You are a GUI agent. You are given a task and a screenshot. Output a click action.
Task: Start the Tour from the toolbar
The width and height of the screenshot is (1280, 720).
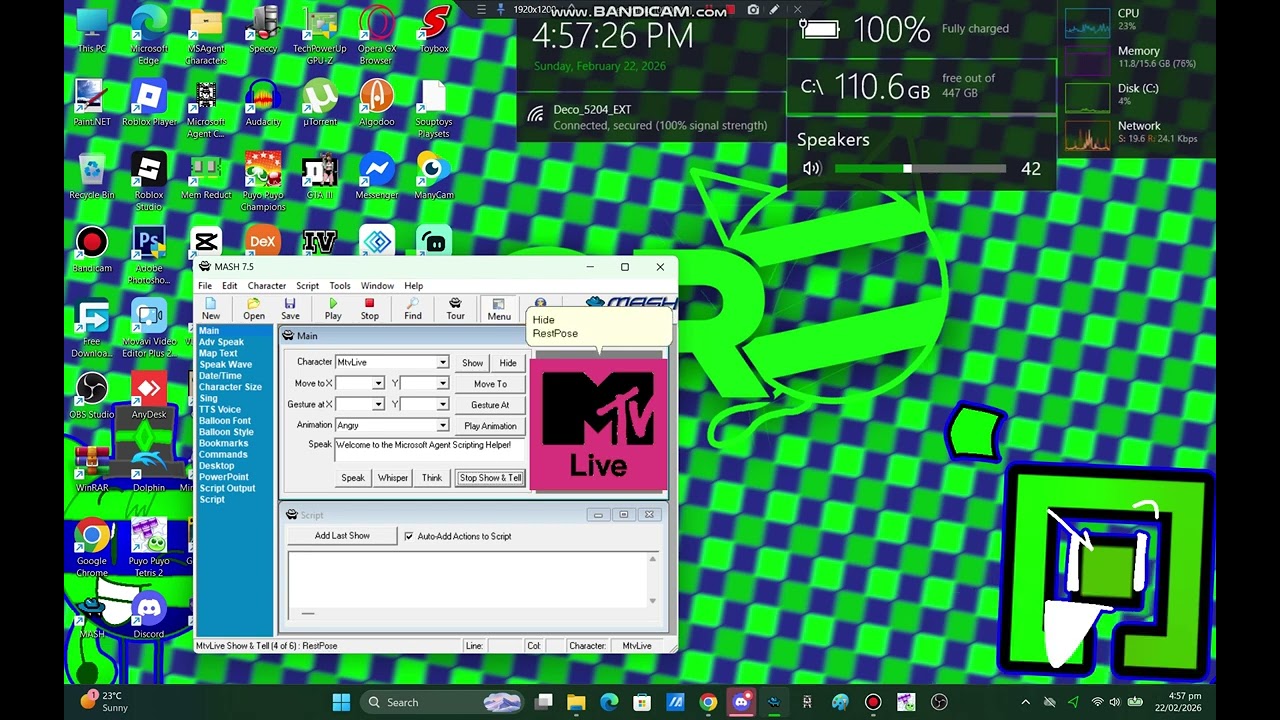pyautogui.click(x=455, y=309)
